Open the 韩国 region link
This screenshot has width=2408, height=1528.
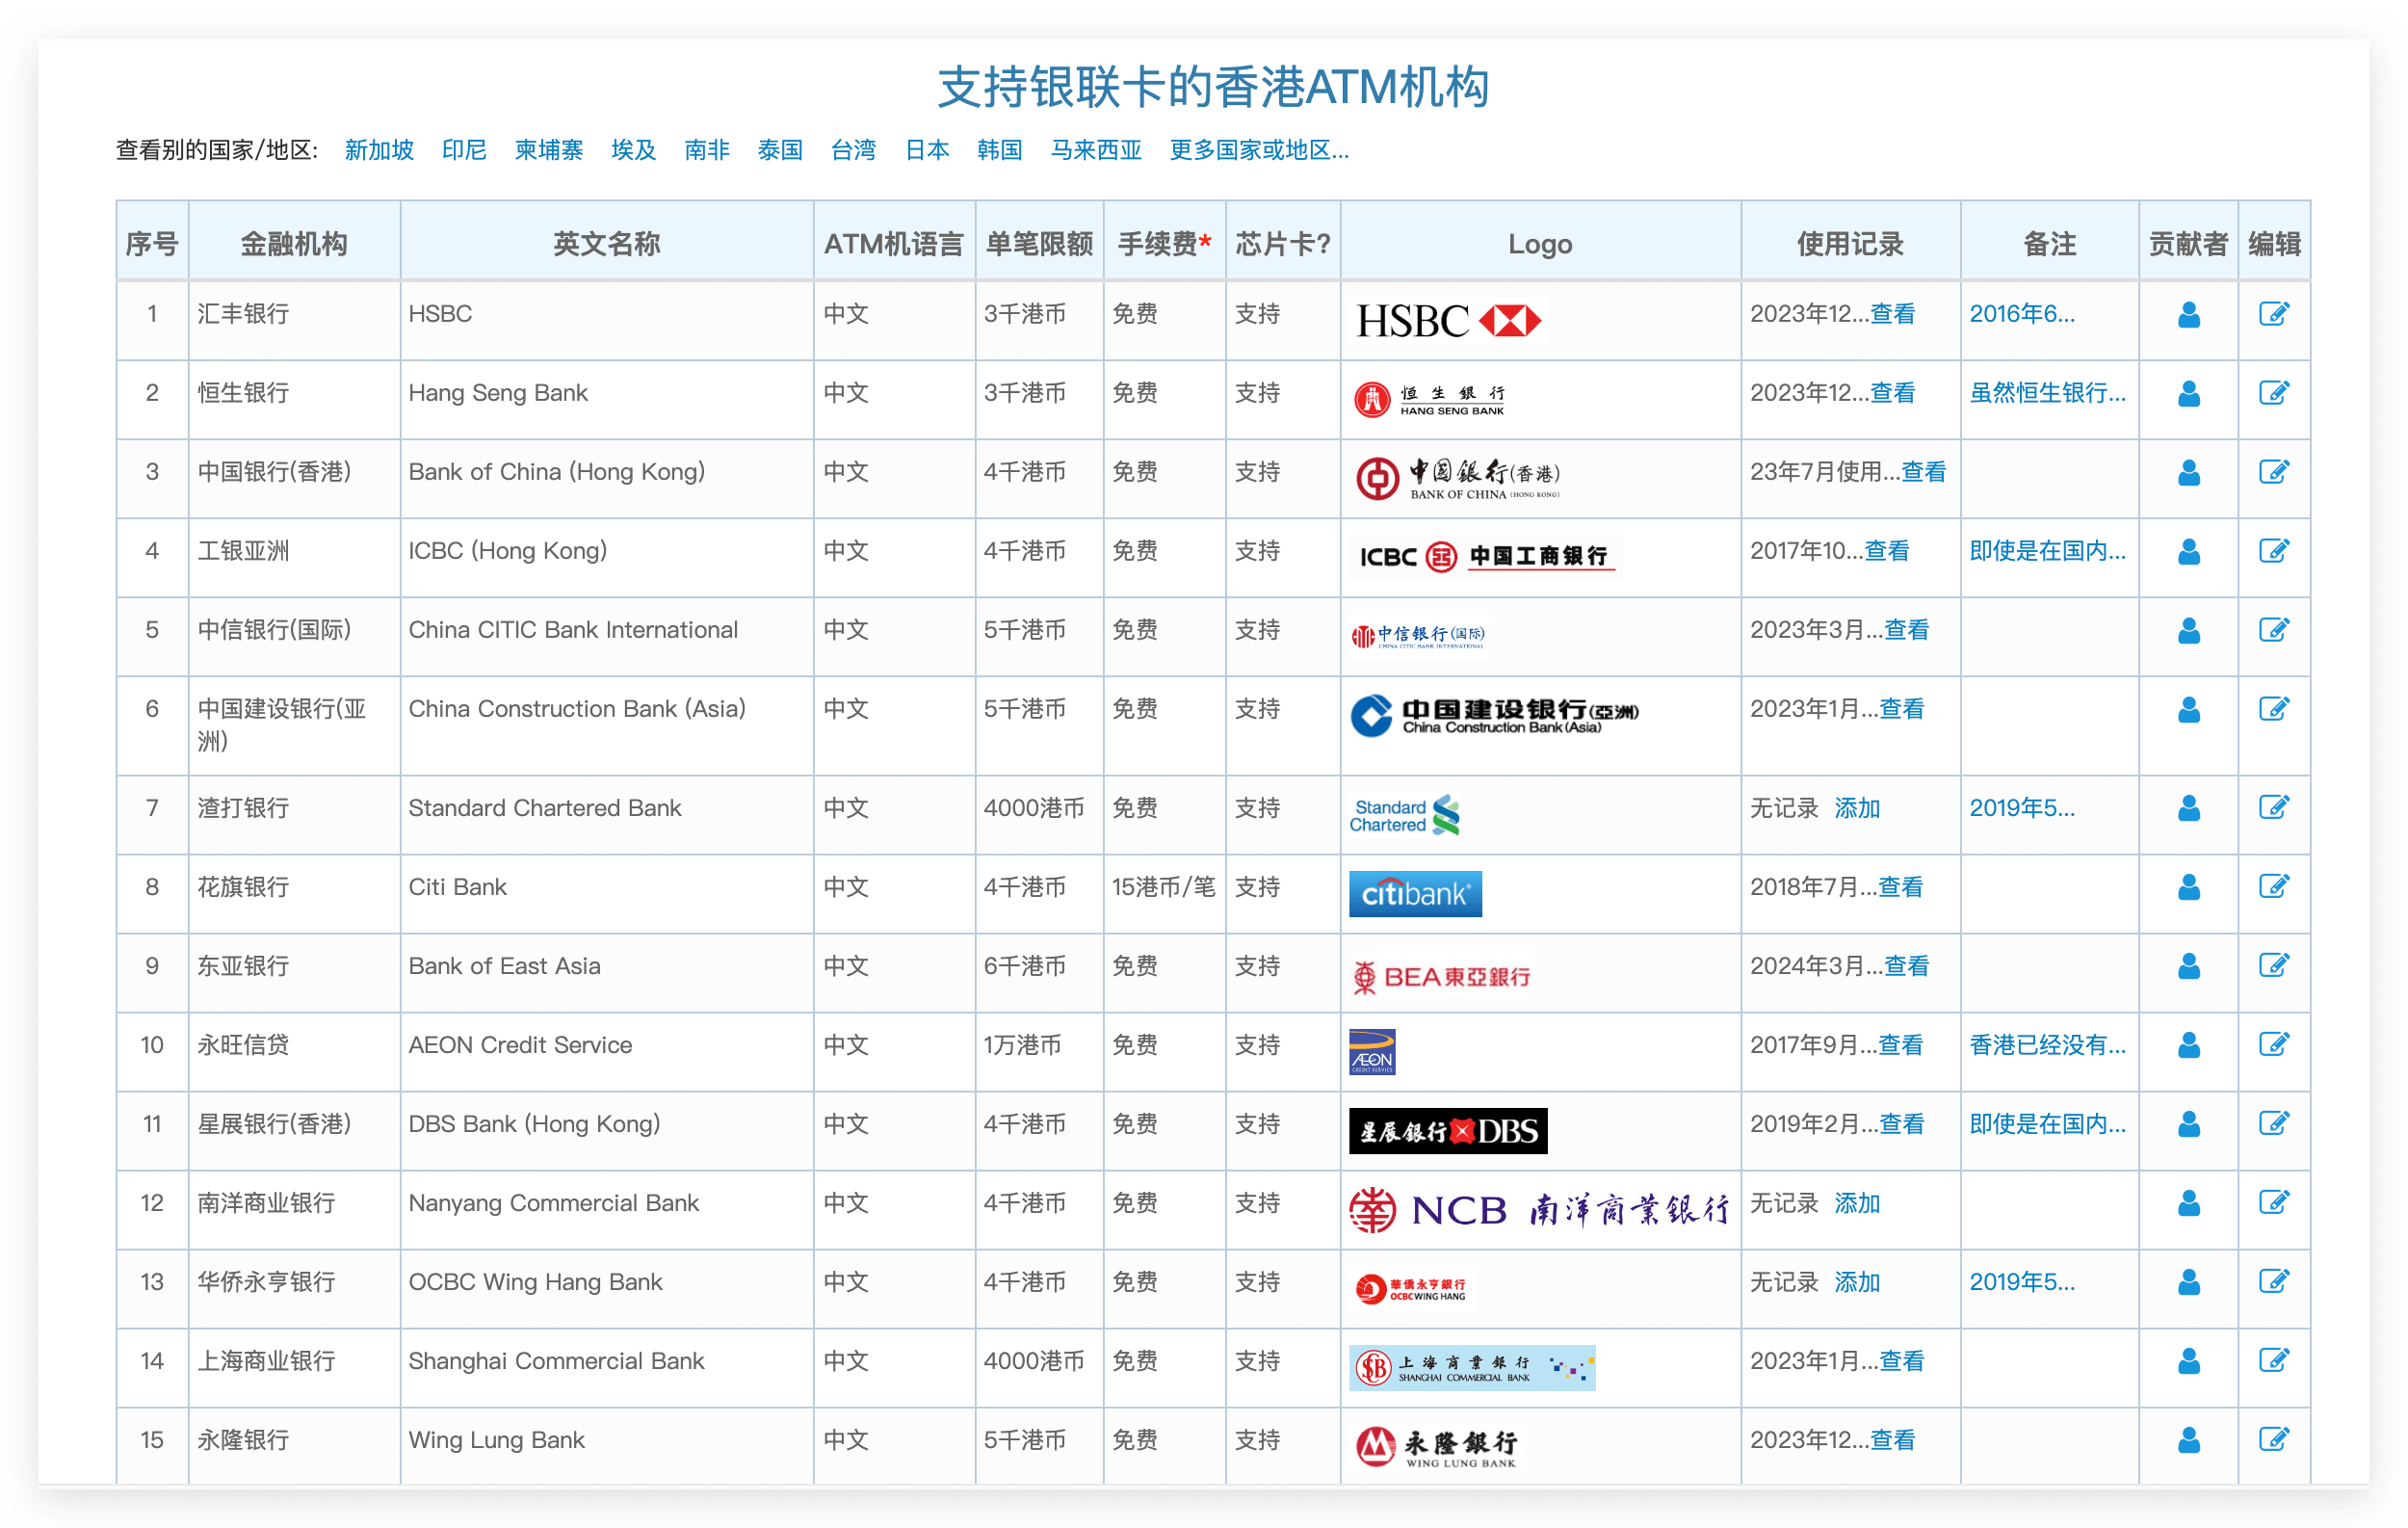999,150
